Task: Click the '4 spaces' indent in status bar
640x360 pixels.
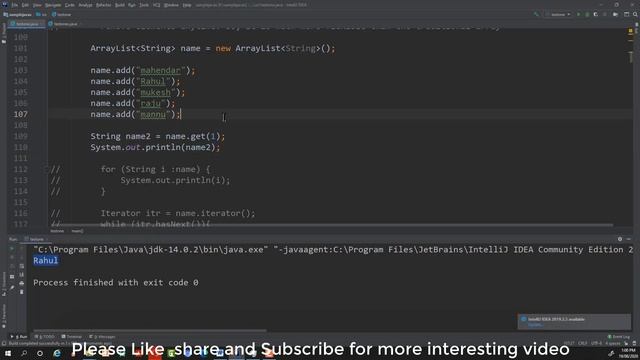Action: (x=613, y=343)
